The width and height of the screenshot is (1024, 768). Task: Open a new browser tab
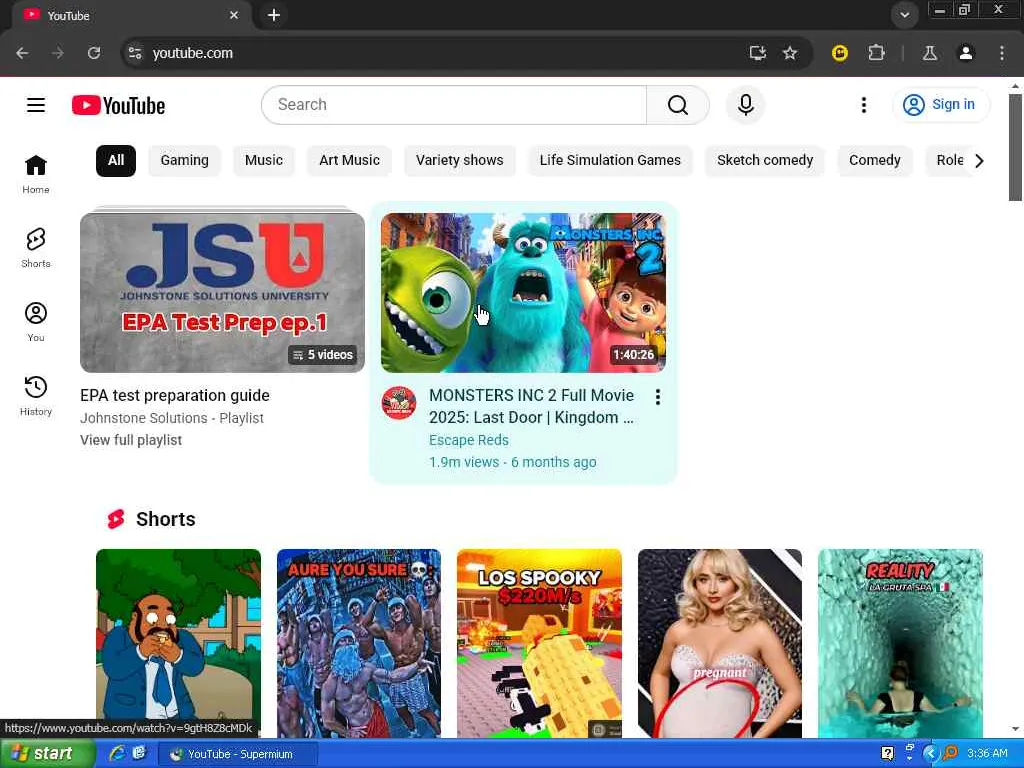click(274, 15)
